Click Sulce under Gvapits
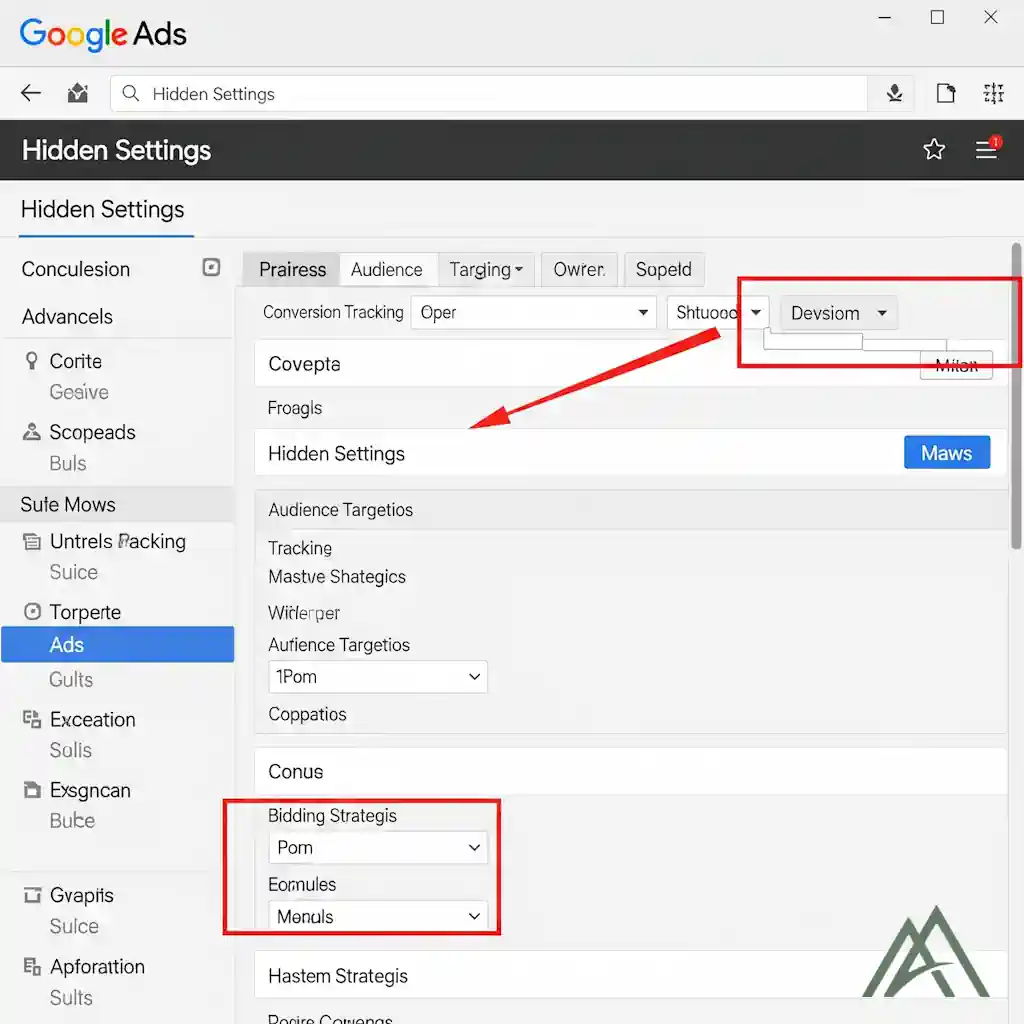This screenshot has width=1024, height=1024. [74, 926]
